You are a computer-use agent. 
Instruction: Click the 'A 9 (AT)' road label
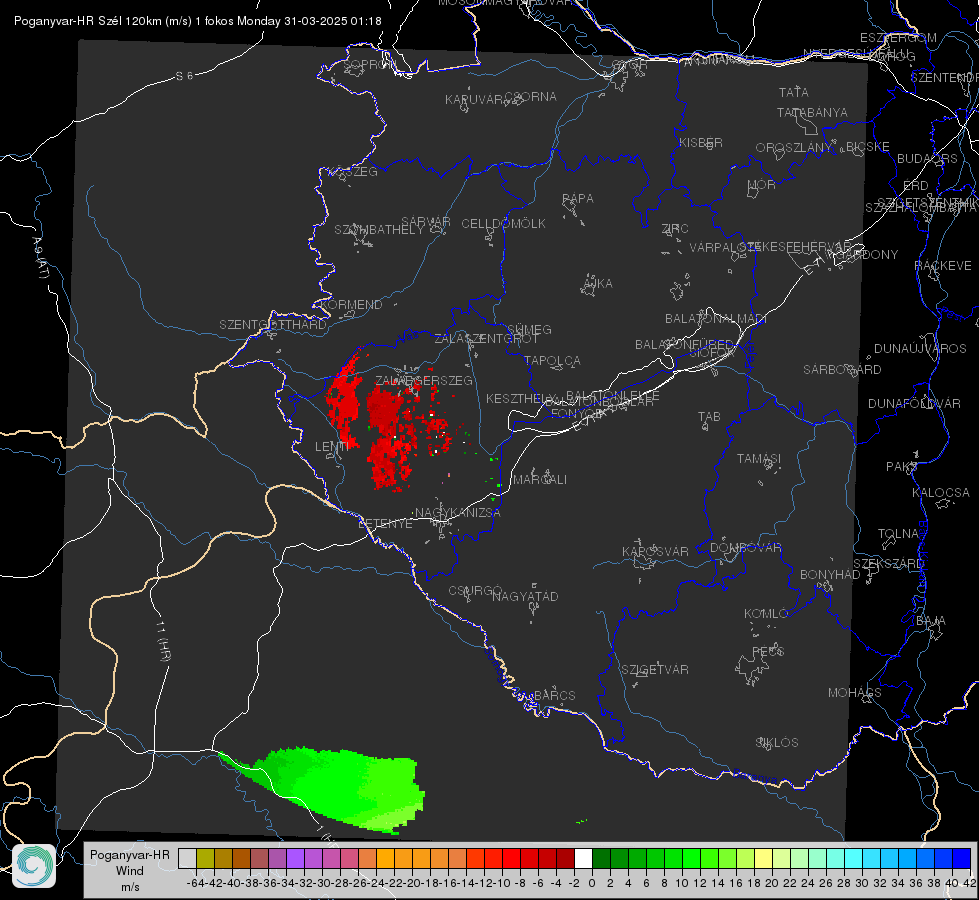pyautogui.click(x=40, y=258)
